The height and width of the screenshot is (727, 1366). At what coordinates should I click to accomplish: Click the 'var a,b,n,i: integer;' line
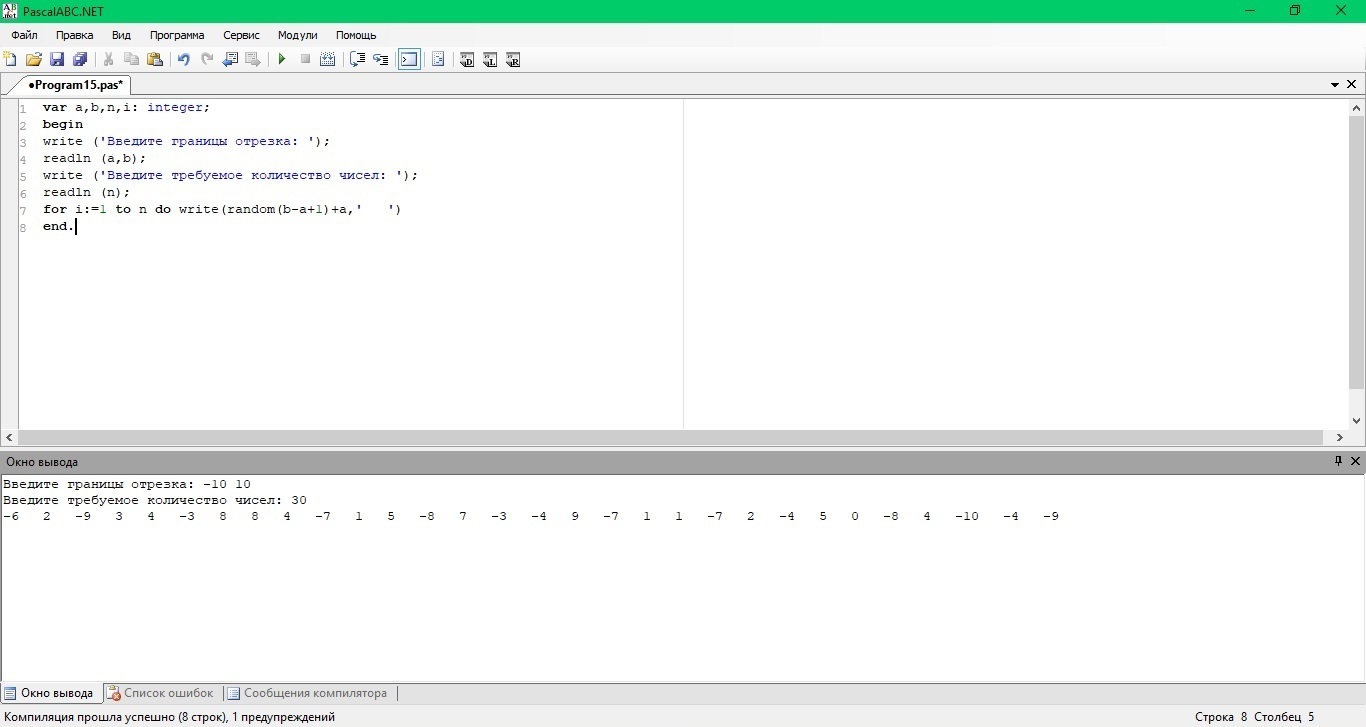[126, 107]
